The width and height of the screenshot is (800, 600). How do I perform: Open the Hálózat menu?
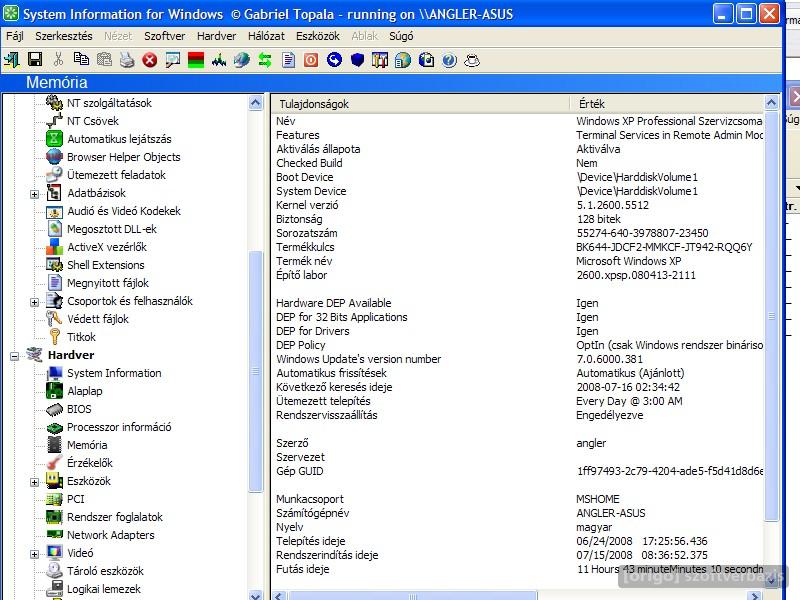click(266, 36)
